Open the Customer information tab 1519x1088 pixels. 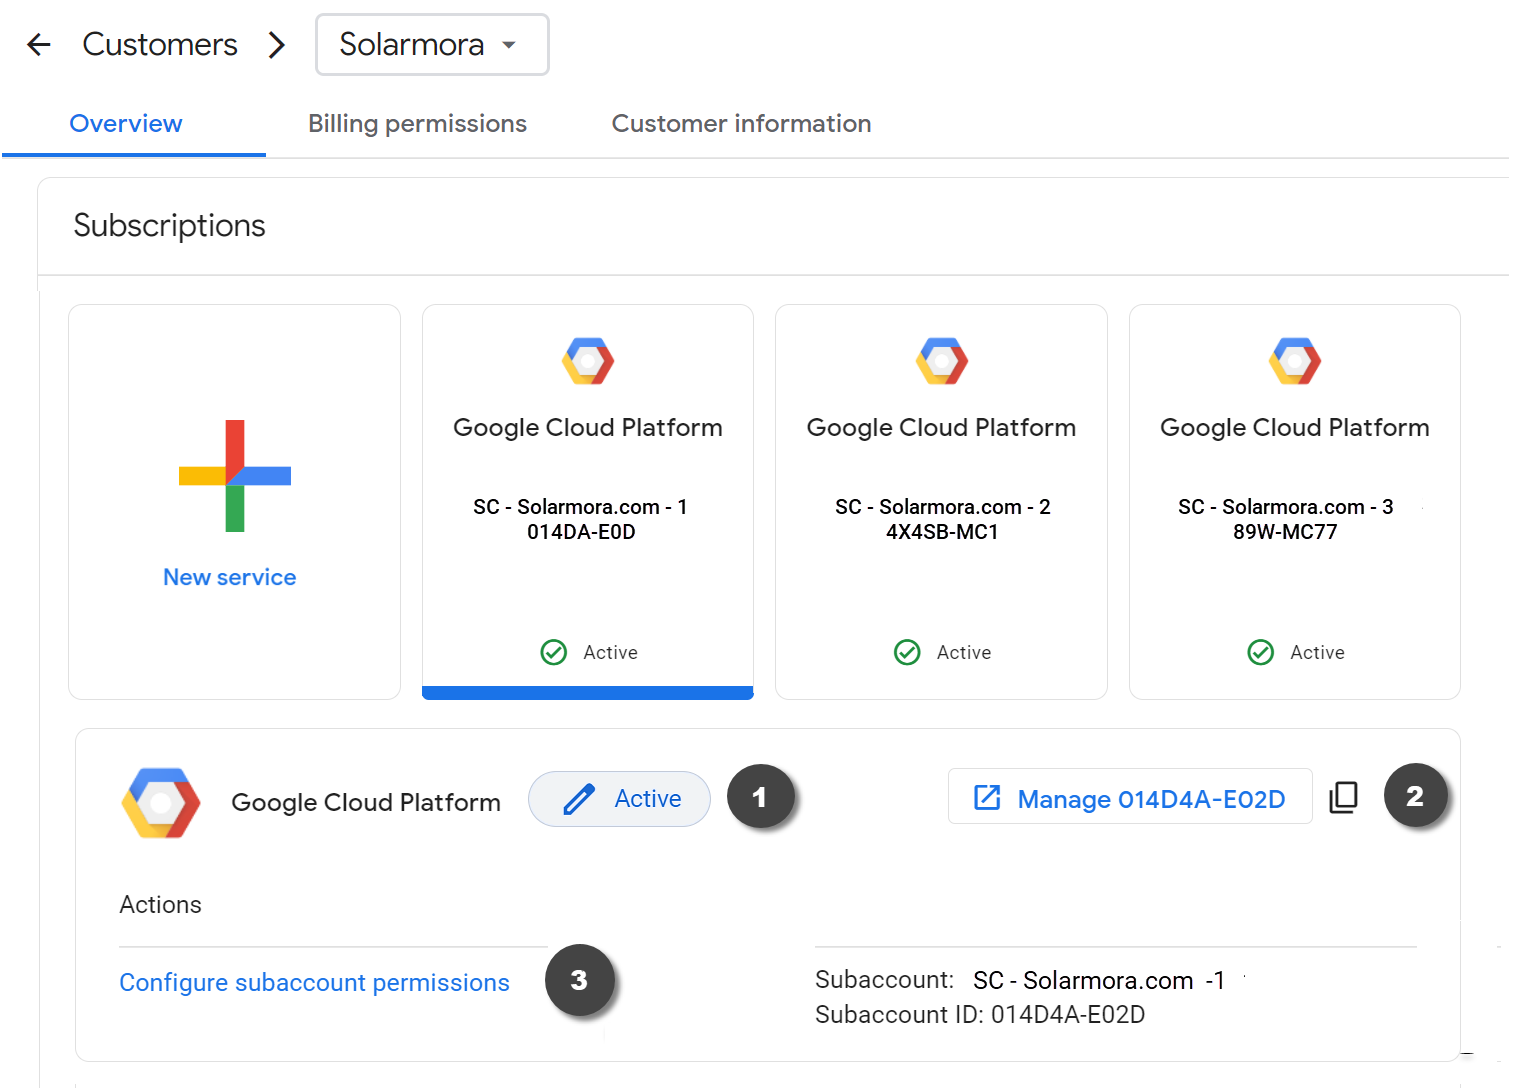click(741, 124)
